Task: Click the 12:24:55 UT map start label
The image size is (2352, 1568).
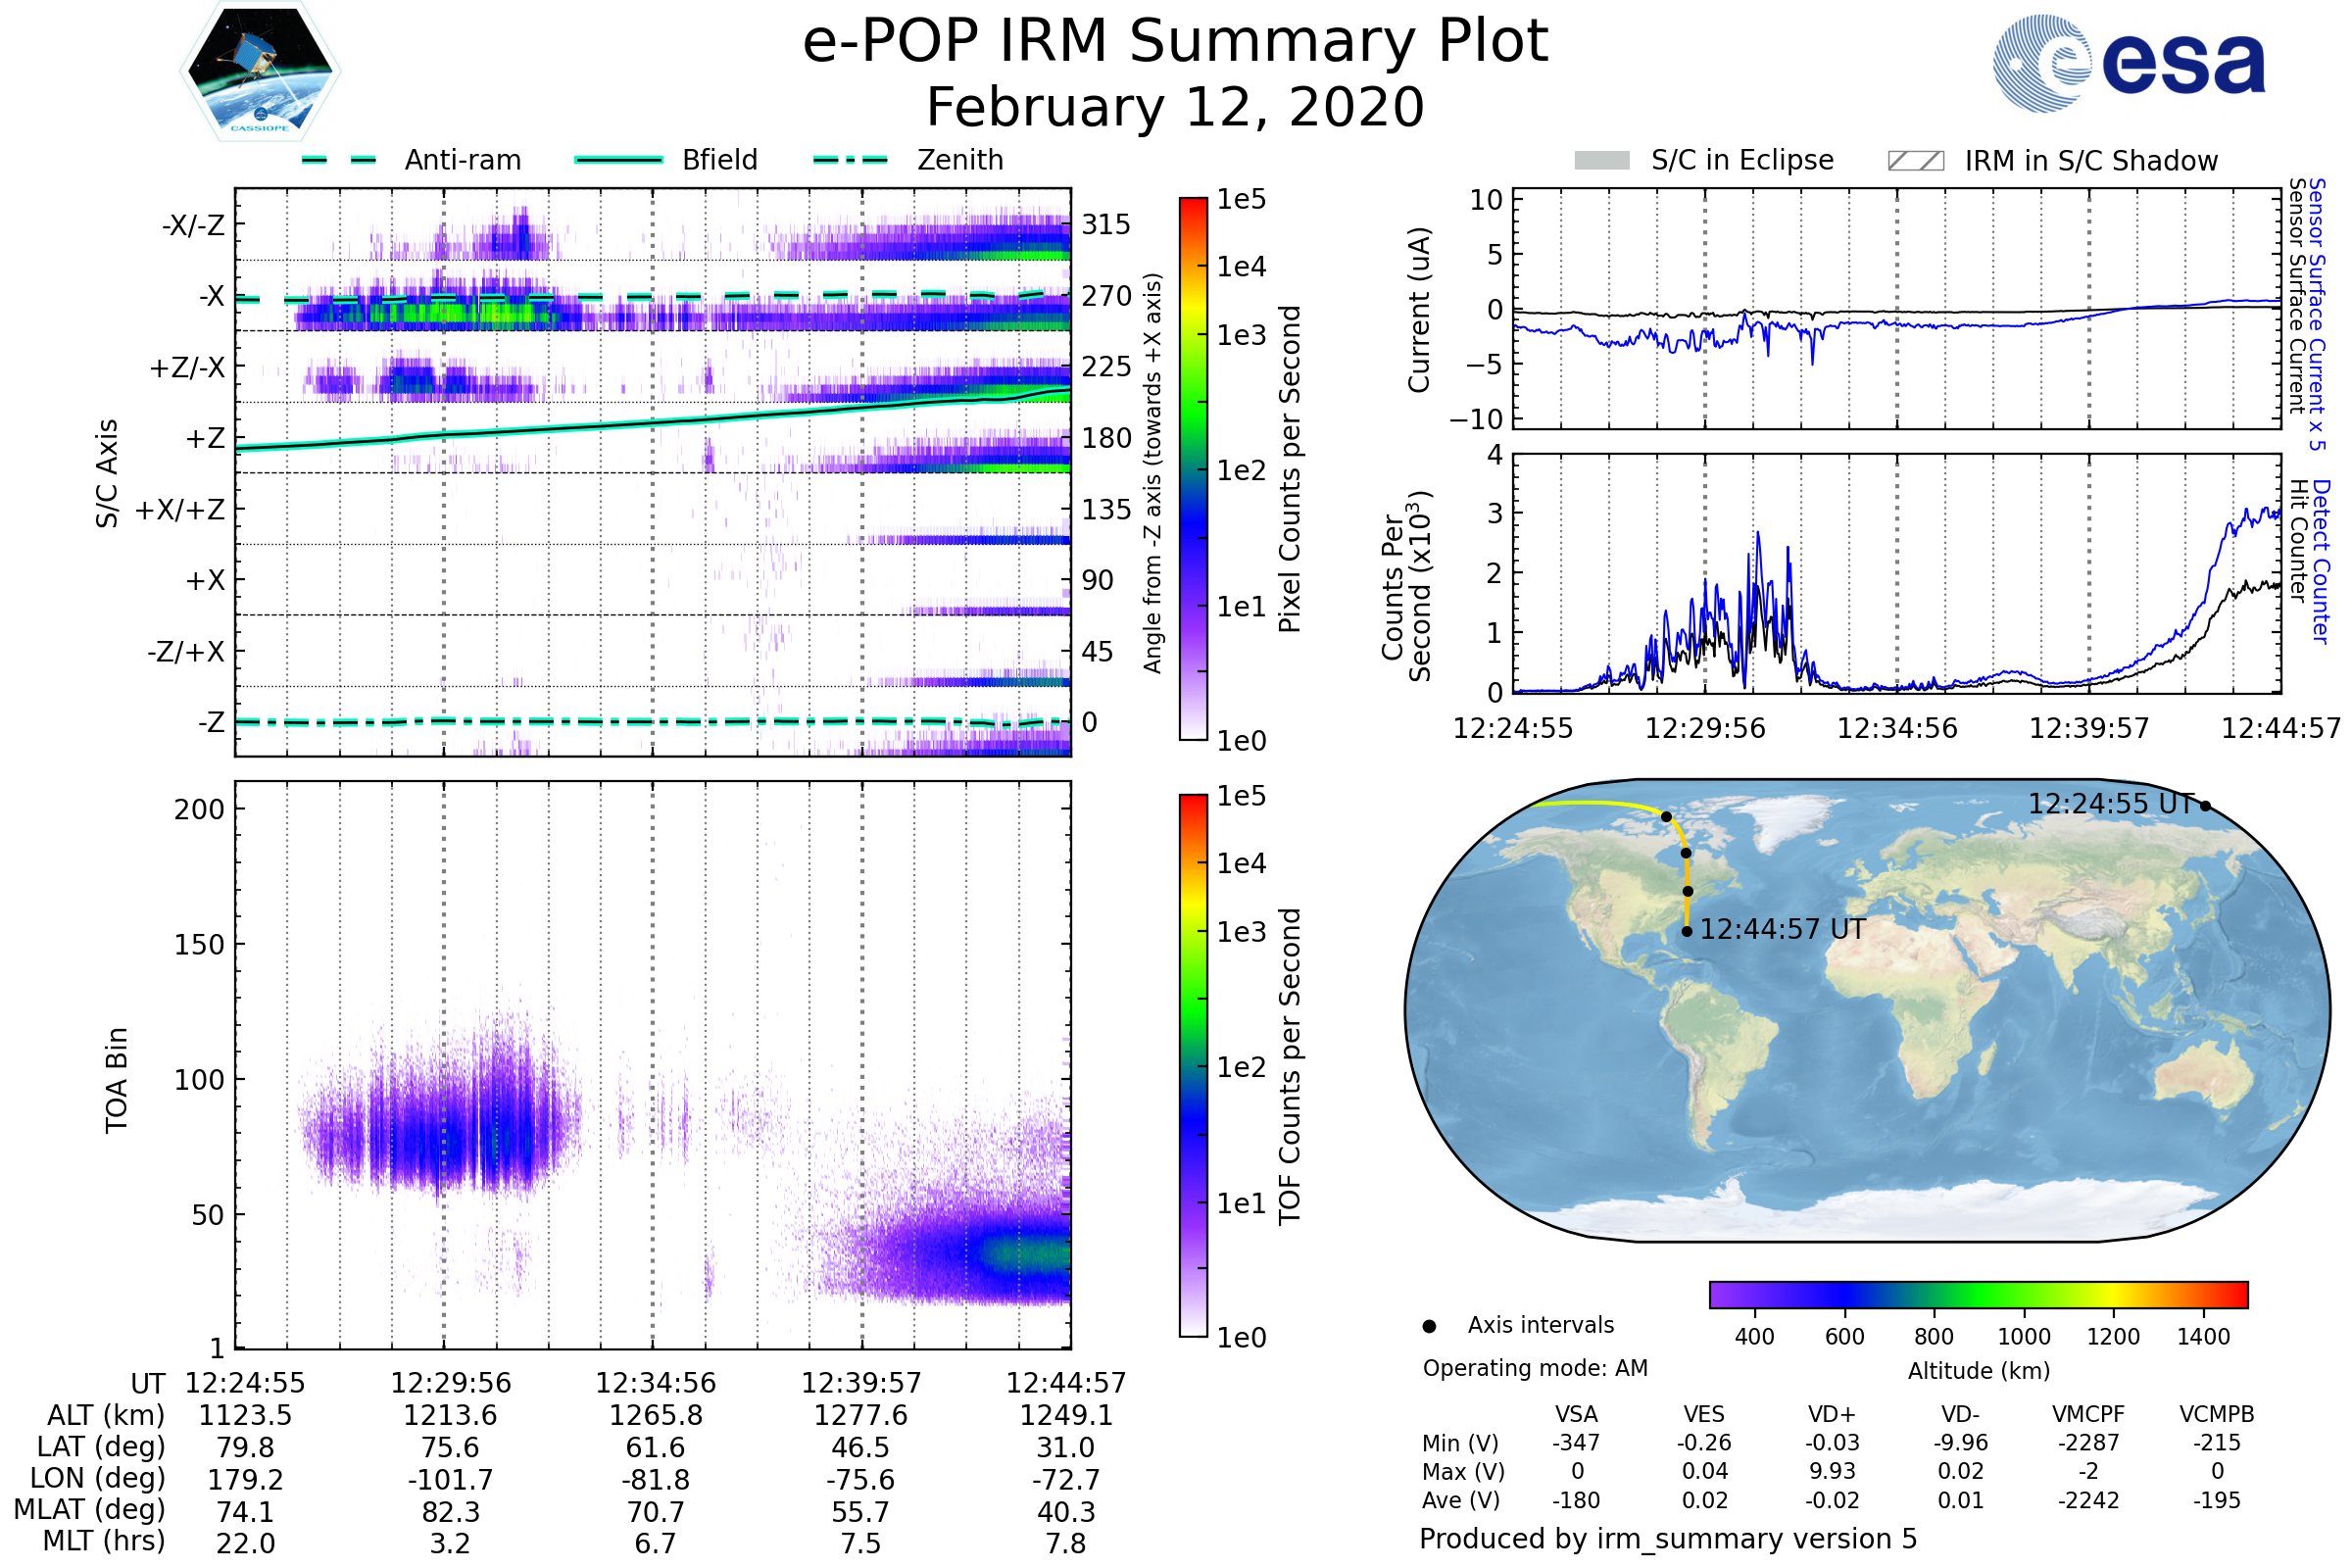Action: 2110,804
